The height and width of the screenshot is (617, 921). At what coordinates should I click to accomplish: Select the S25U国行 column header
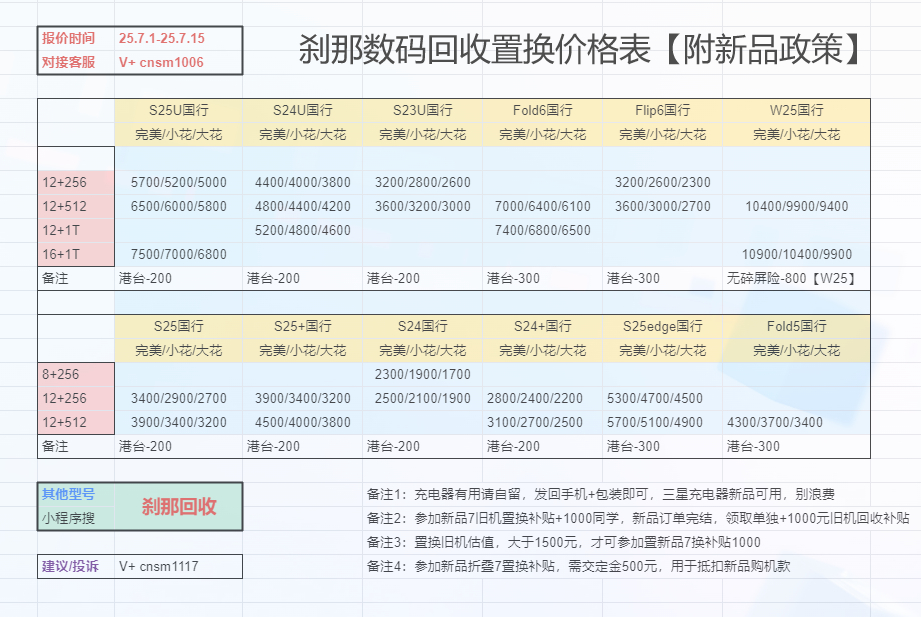tap(179, 110)
